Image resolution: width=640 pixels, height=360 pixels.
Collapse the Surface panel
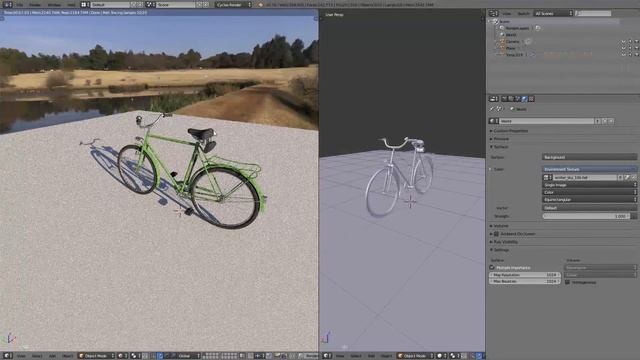point(501,147)
